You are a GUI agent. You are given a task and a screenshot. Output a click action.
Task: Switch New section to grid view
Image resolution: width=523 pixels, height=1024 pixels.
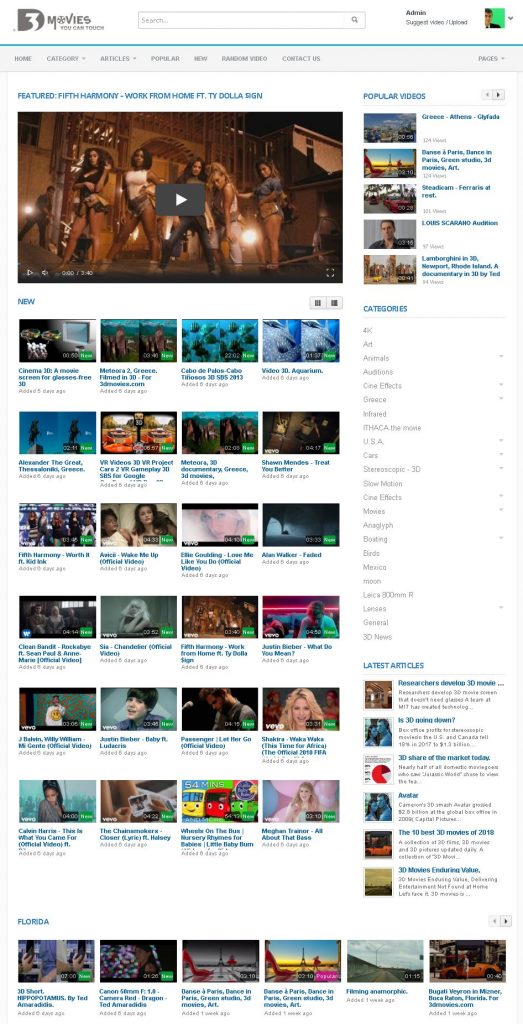click(x=318, y=302)
